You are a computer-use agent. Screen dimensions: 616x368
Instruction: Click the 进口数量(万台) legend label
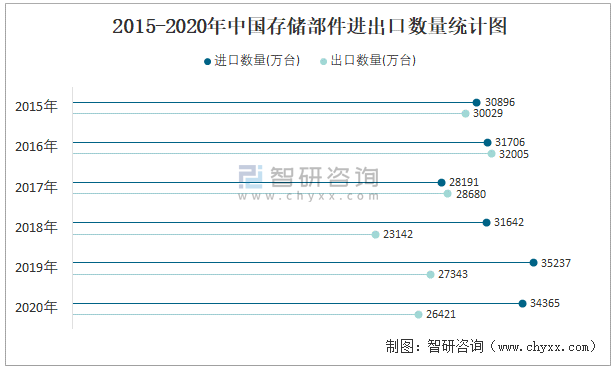point(257,60)
